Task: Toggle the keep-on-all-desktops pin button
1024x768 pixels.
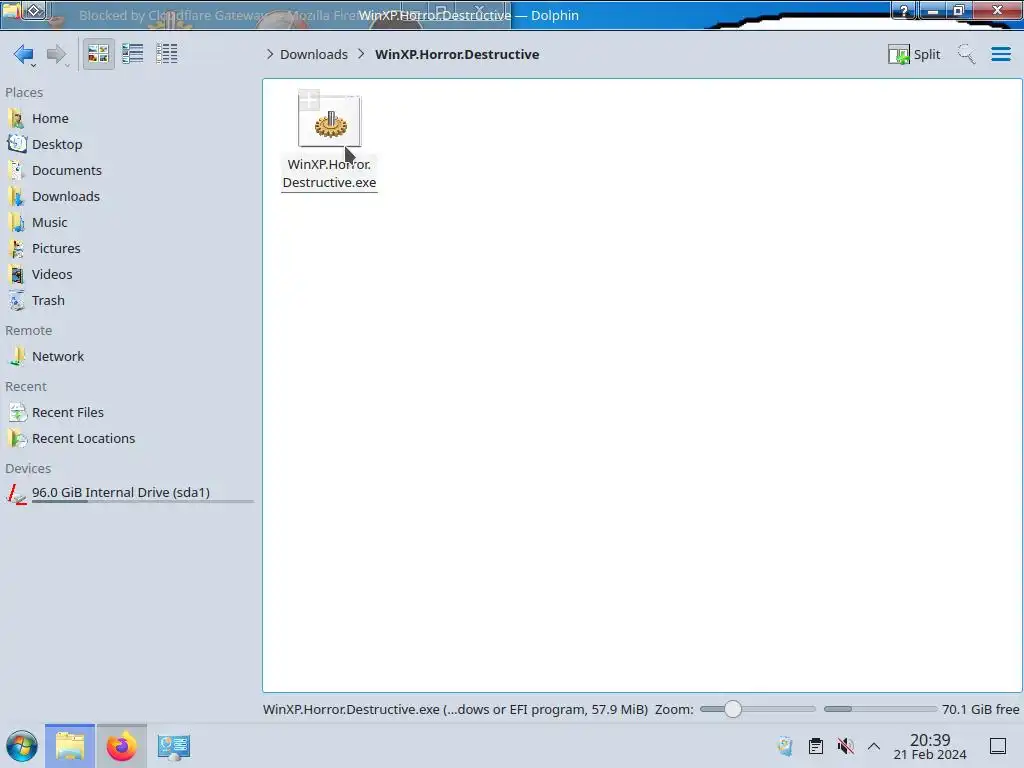Action: point(35,10)
